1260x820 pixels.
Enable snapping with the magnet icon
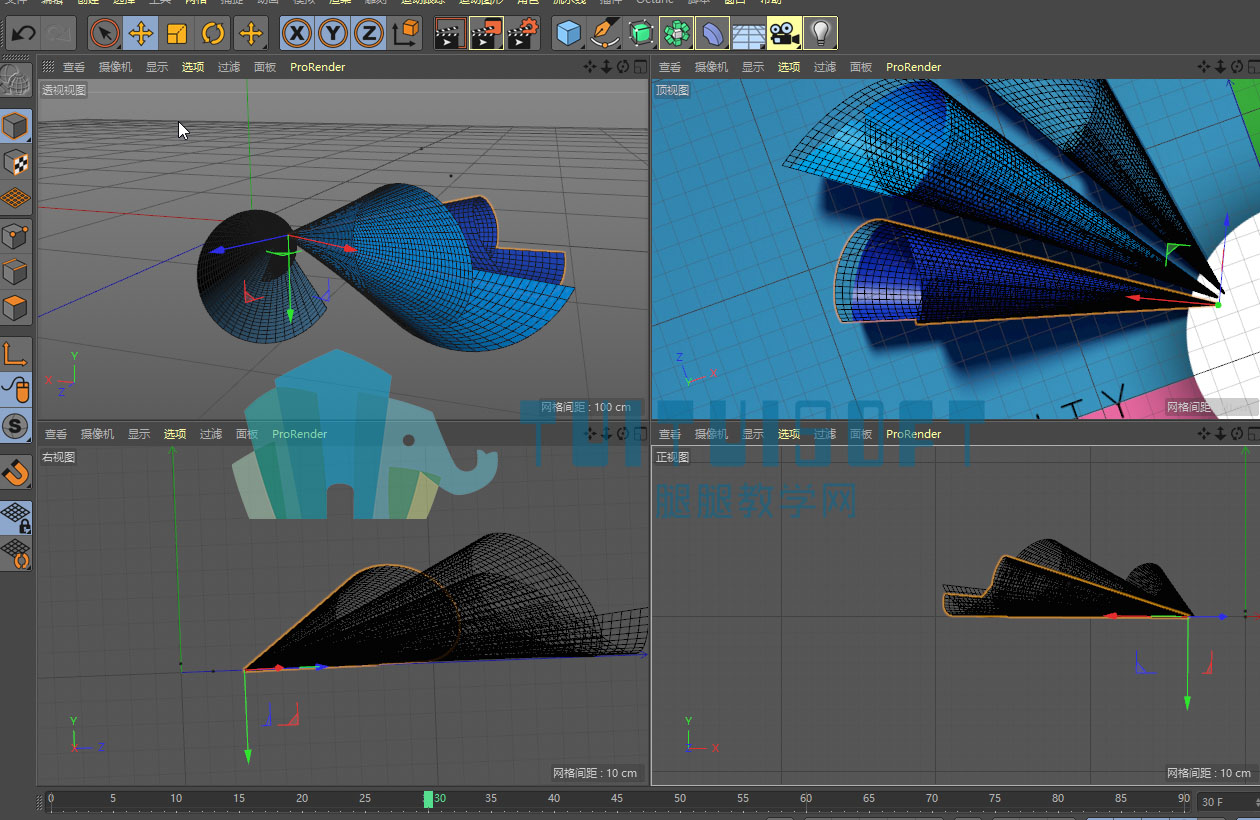pyautogui.click(x=16, y=471)
